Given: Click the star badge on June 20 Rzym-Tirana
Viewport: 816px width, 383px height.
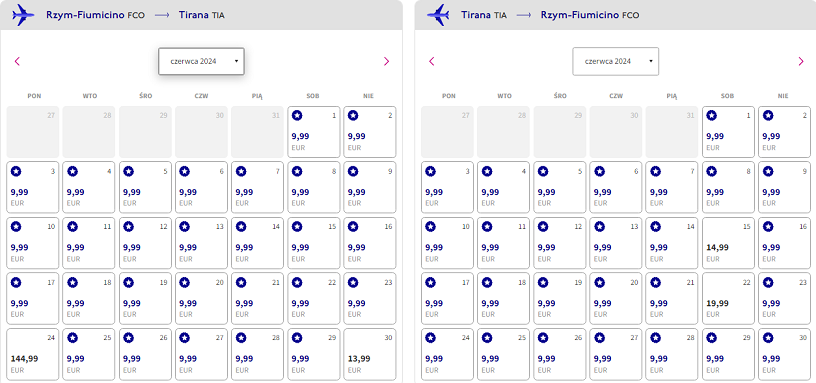Looking at the screenshot, I should 185,283.
